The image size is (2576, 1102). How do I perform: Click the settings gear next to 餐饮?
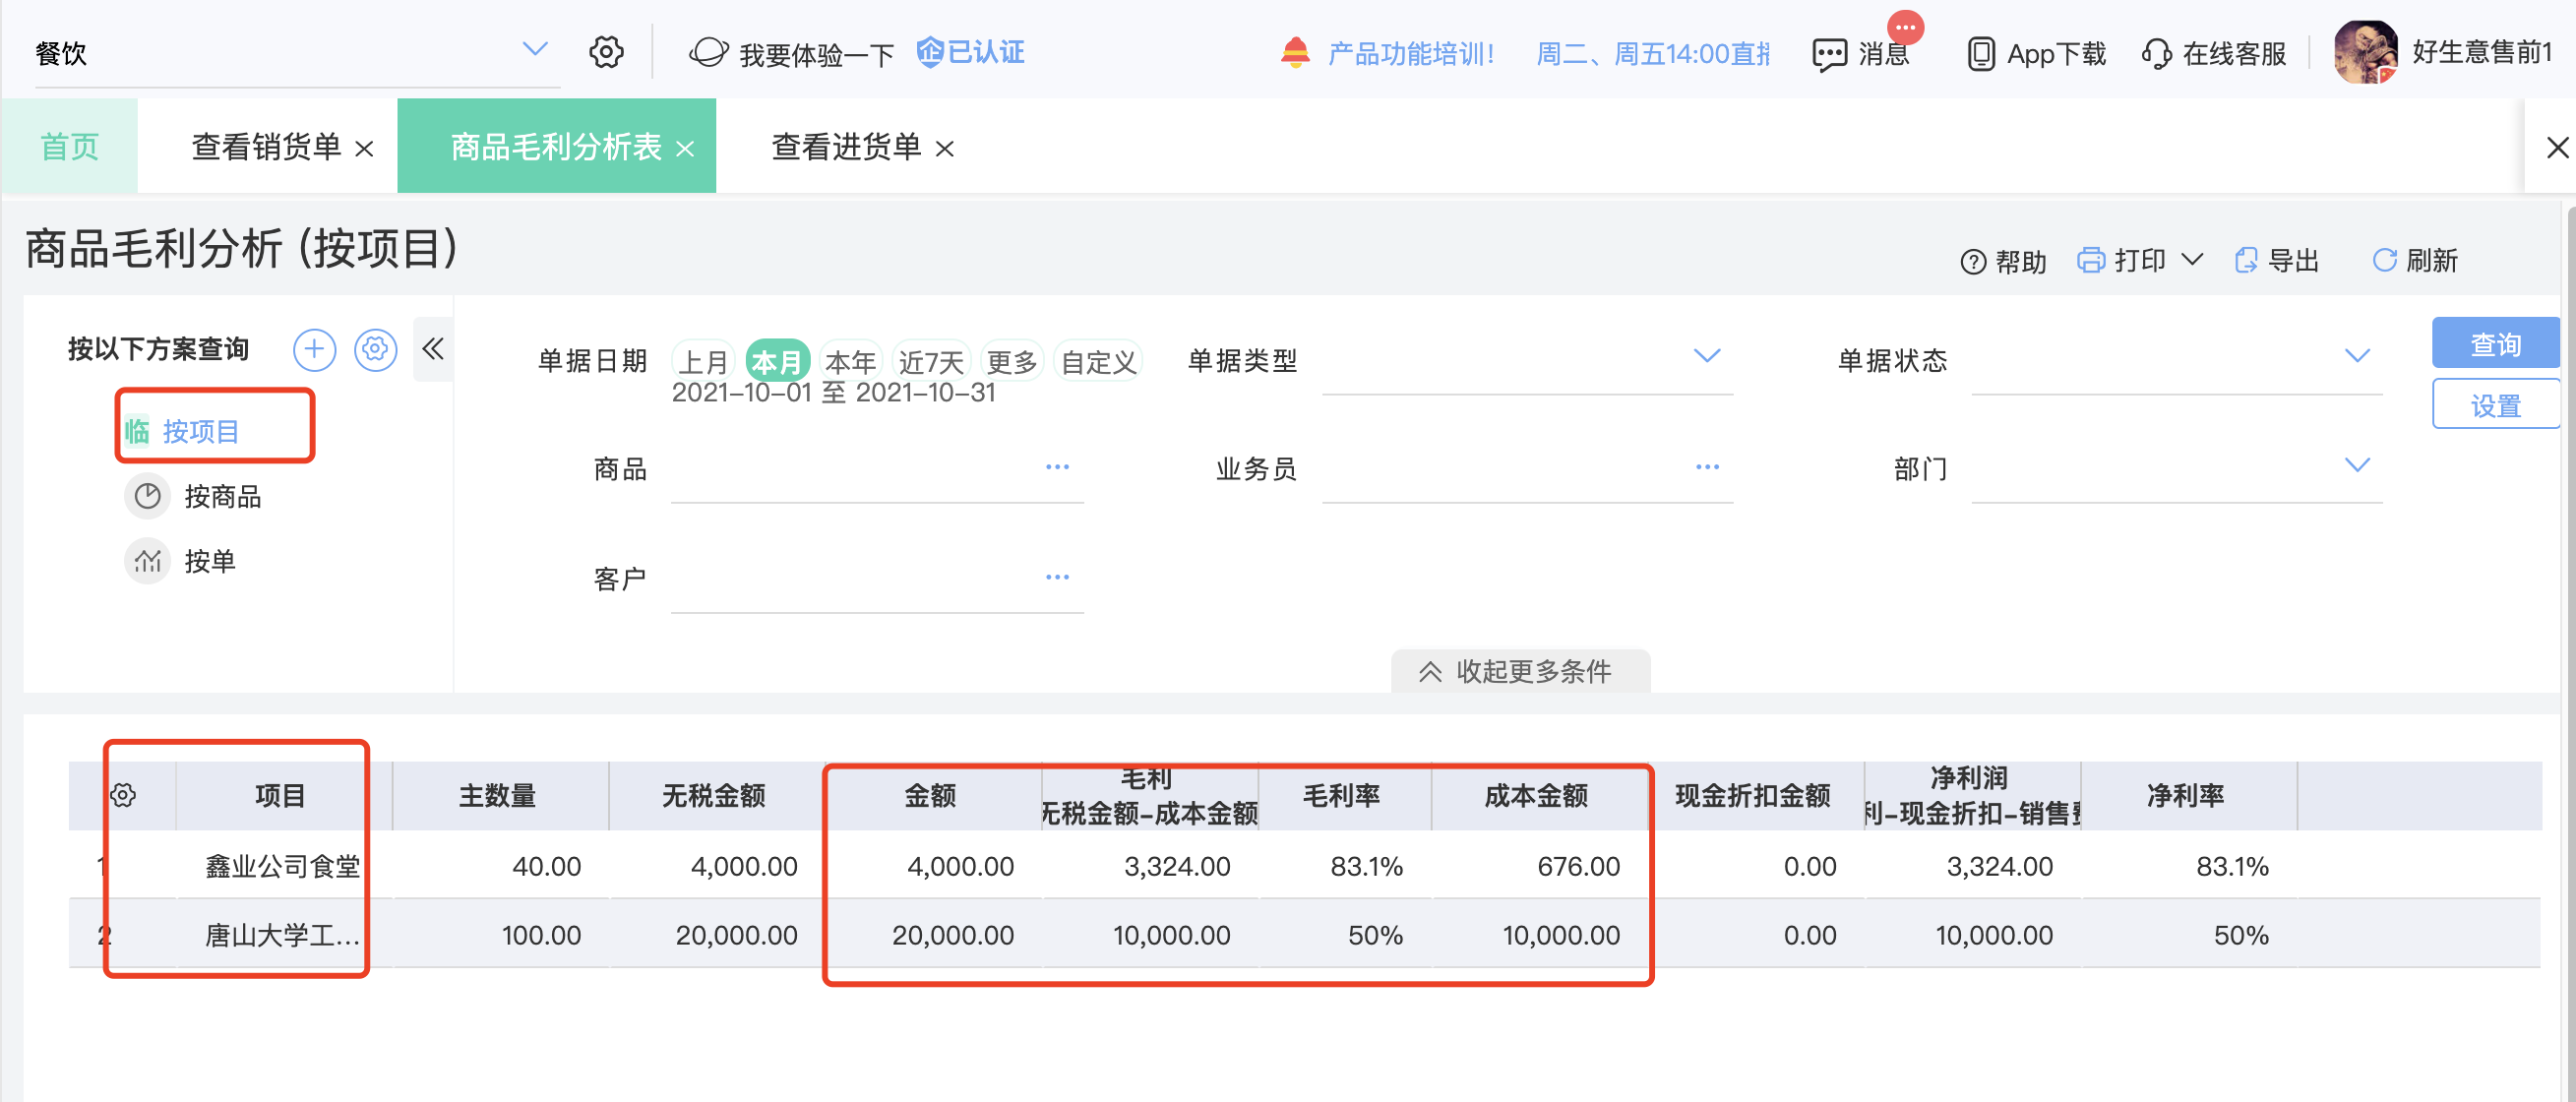(606, 52)
